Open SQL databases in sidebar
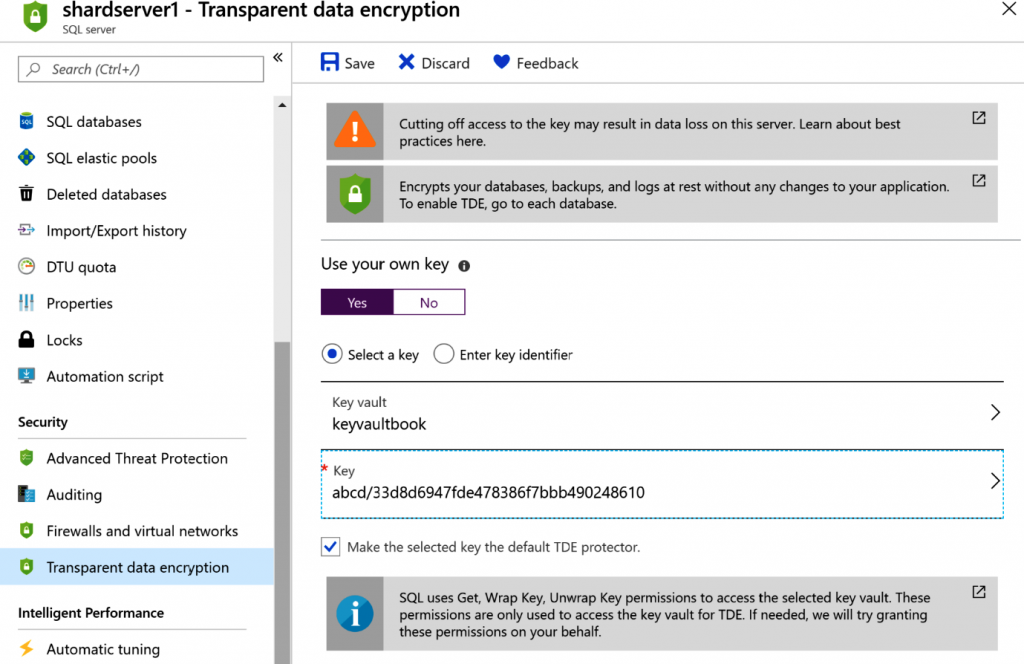This screenshot has width=1024, height=664. pyautogui.click(x=94, y=122)
